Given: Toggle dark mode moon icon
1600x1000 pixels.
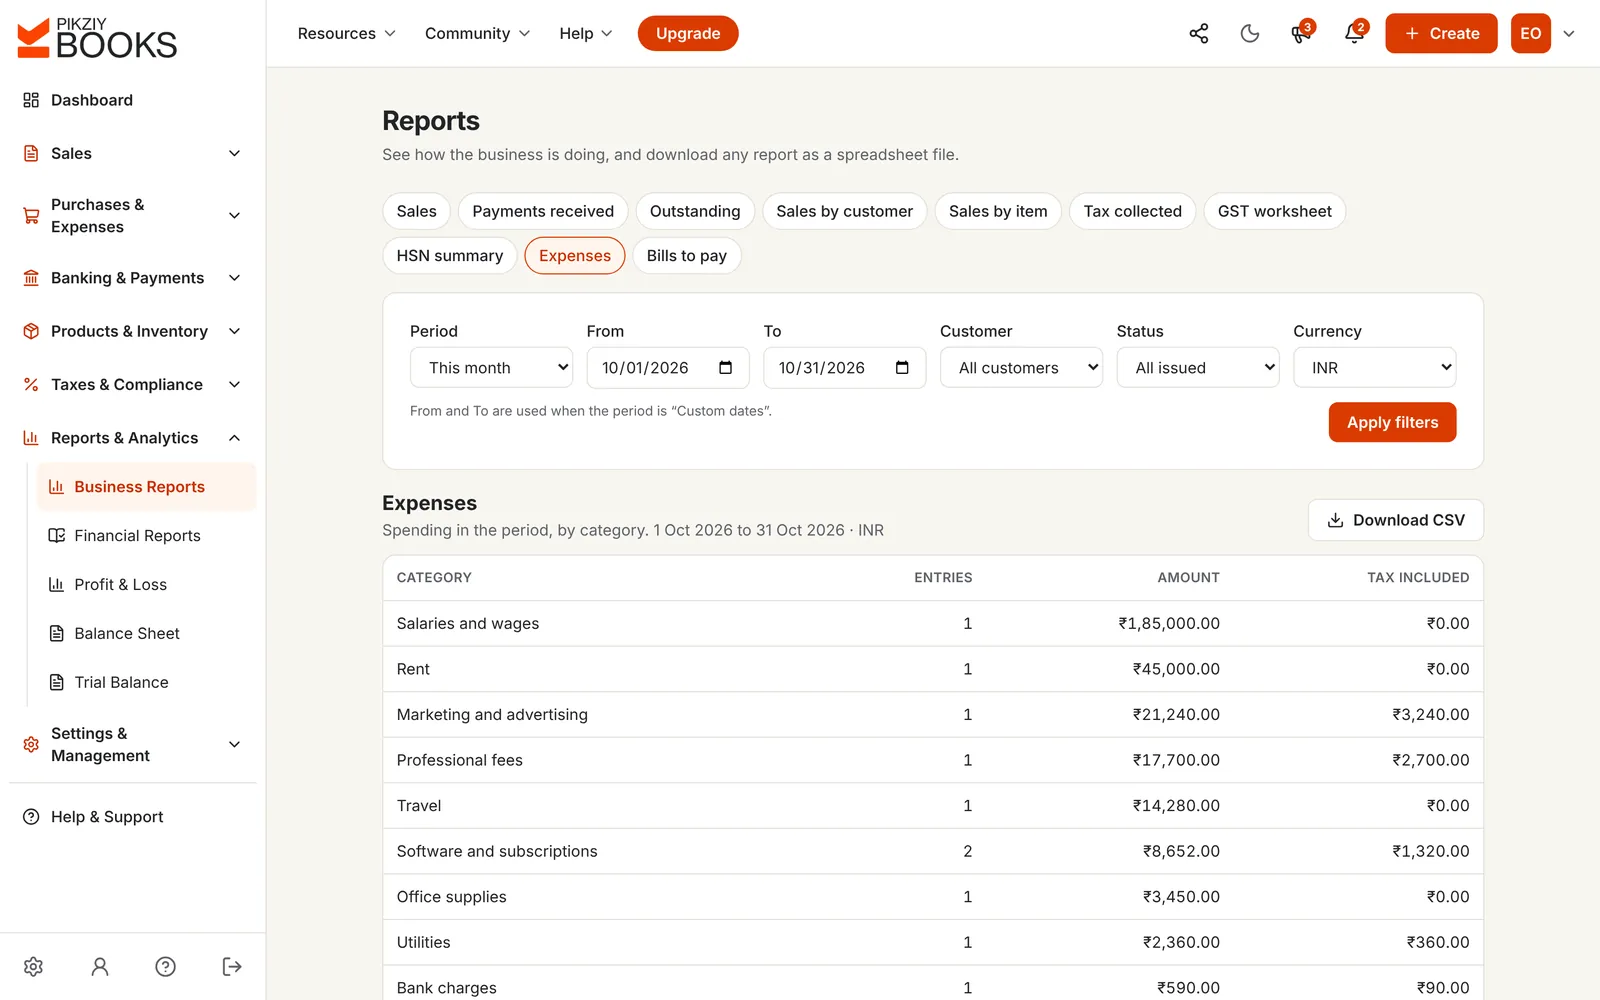Looking at the screenshot, I should (x=1249, y=33).
